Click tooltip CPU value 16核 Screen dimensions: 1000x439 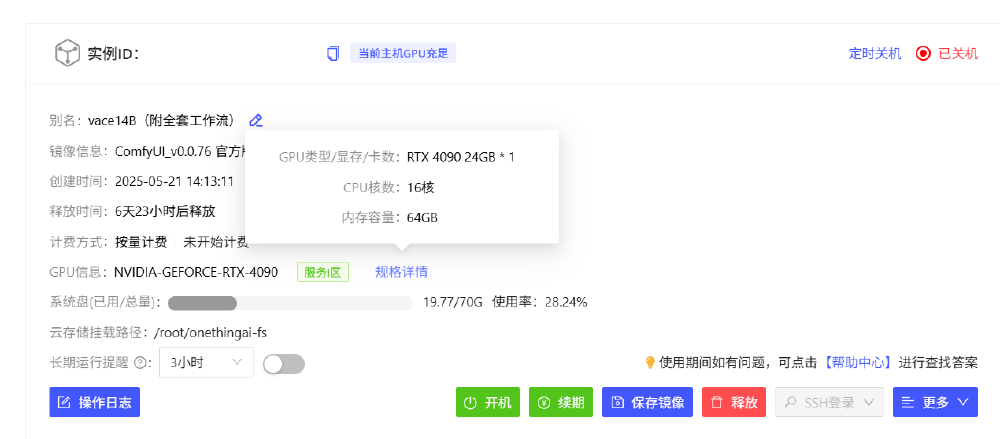pos(421,188)
